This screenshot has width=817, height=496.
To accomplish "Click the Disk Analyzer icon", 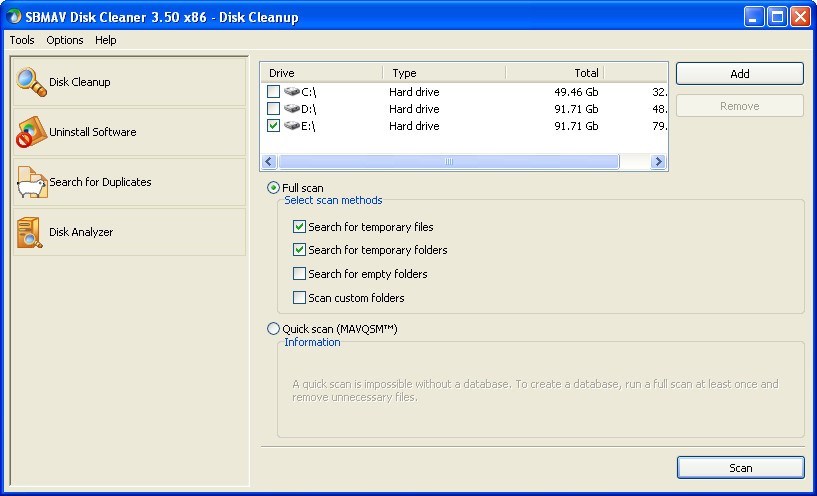I will coord(29,232).
